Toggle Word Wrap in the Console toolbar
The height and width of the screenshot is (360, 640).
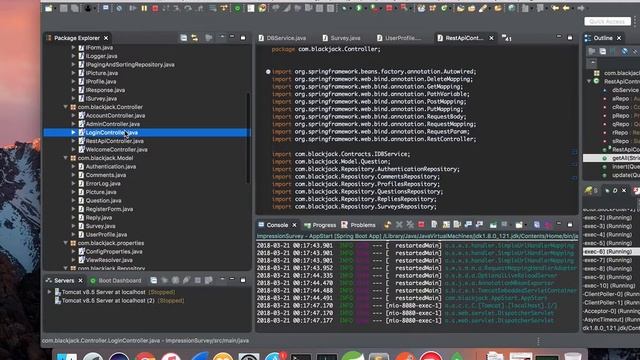pyautogui.click(x=457, y=224)
